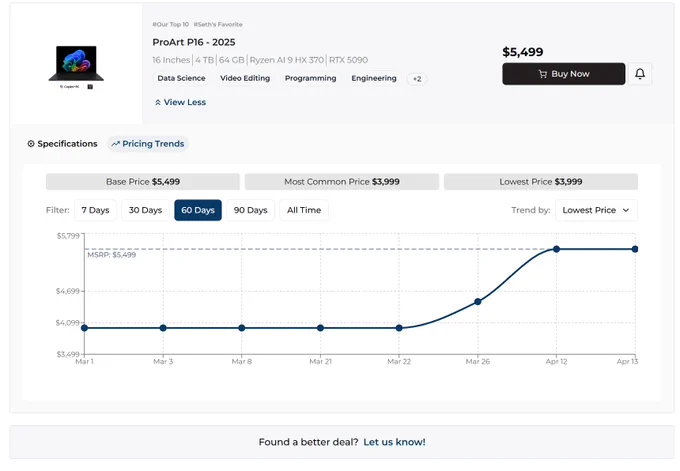The height and width of the screenshot is (471, 680).
Task: Click the Video Editing tag
Action: coord(245,78)
